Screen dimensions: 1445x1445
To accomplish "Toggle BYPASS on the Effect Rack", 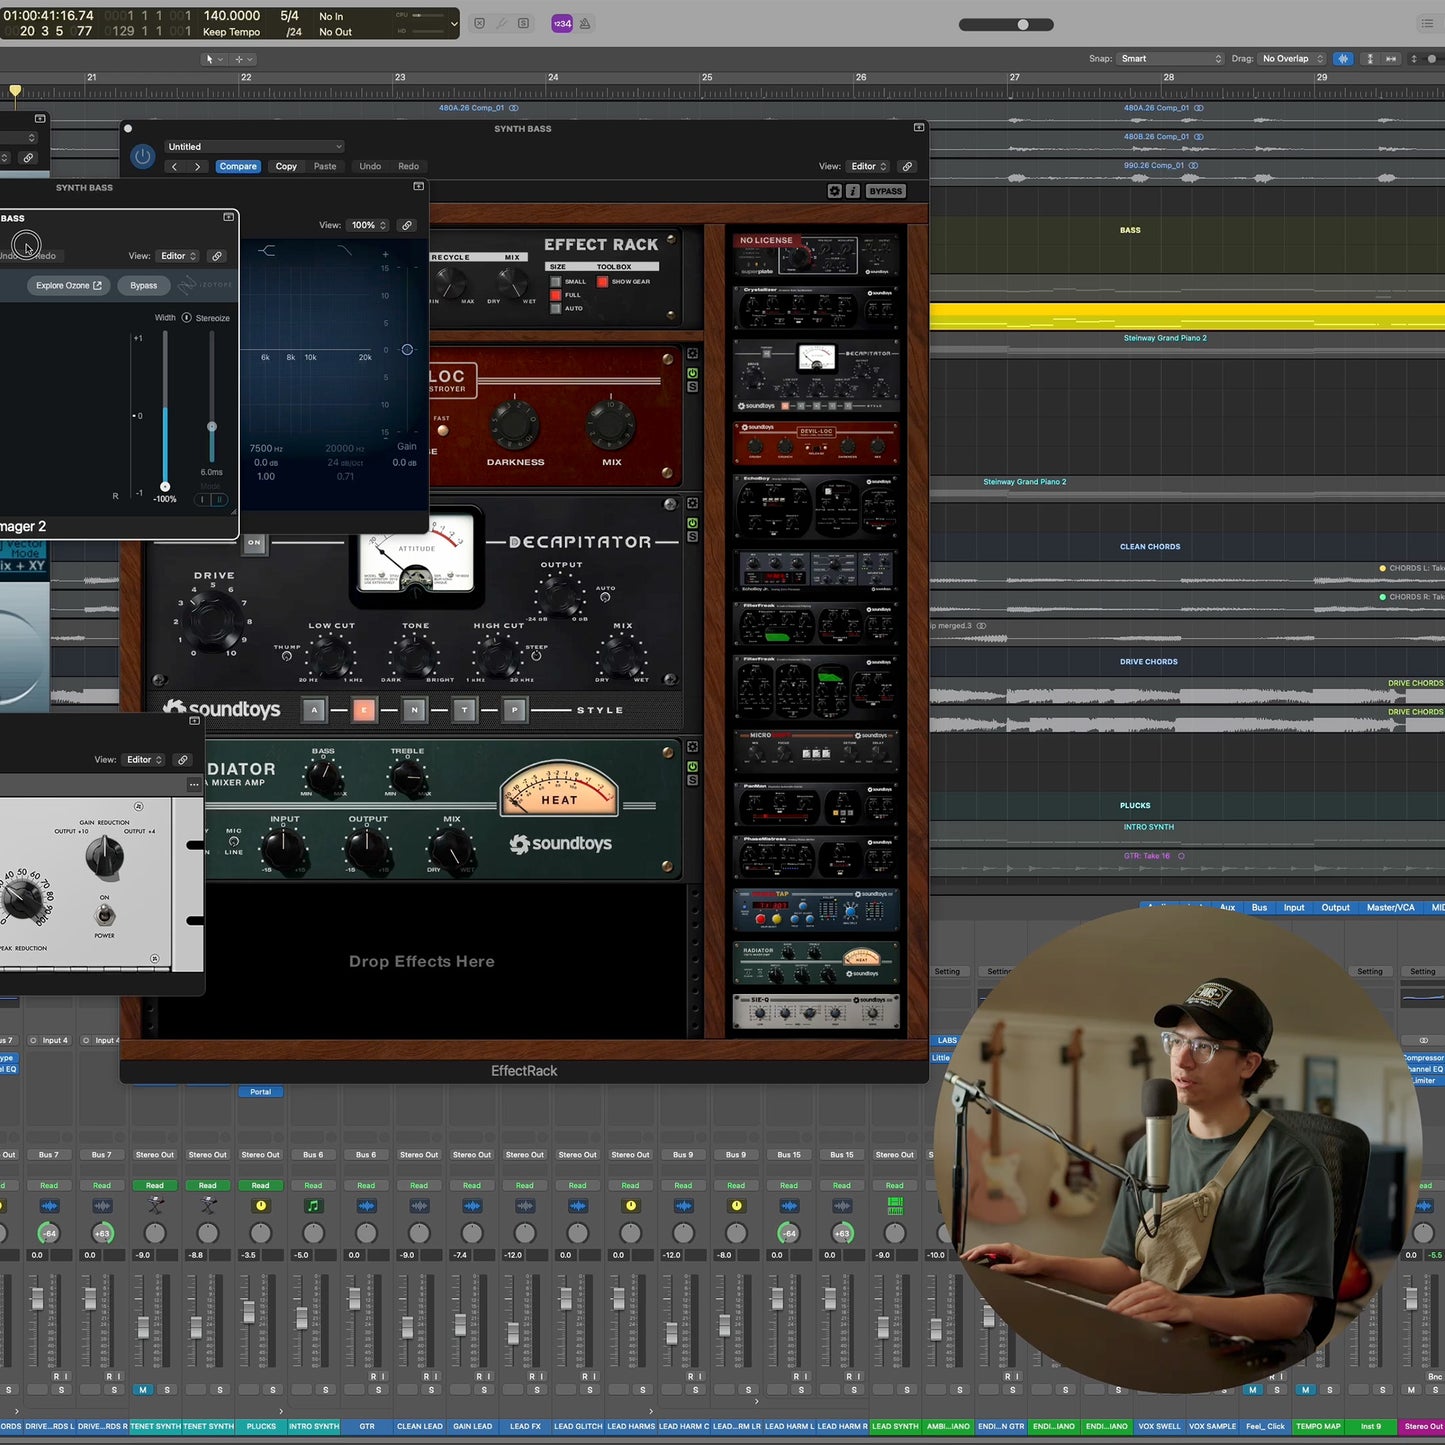I will point(885,190).
